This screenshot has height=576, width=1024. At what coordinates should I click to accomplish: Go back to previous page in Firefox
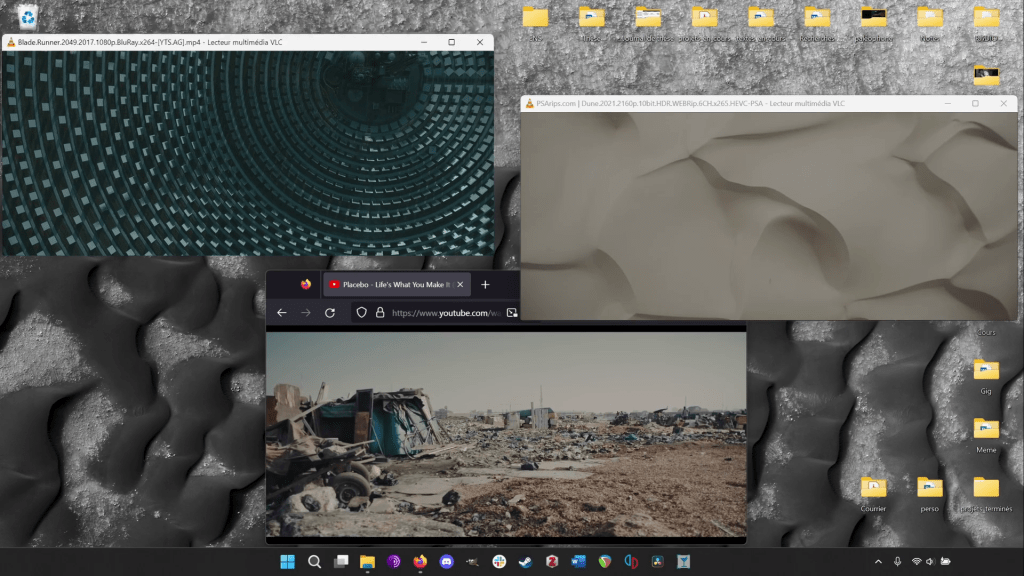pyautogui.click(x=281, y=313)
